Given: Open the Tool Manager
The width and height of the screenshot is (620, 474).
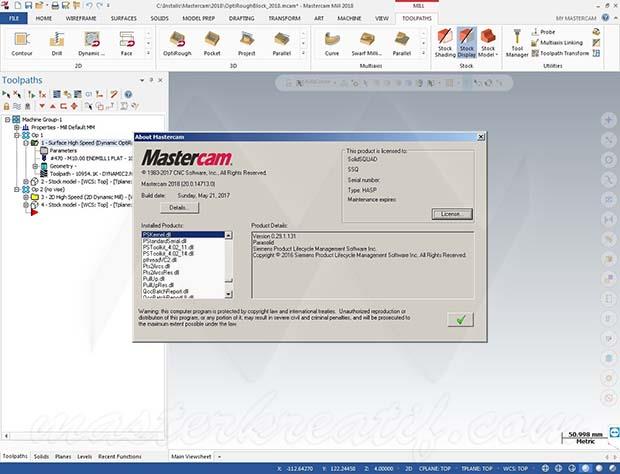Looking at the screenshot, I should click(x=517, y=43).
